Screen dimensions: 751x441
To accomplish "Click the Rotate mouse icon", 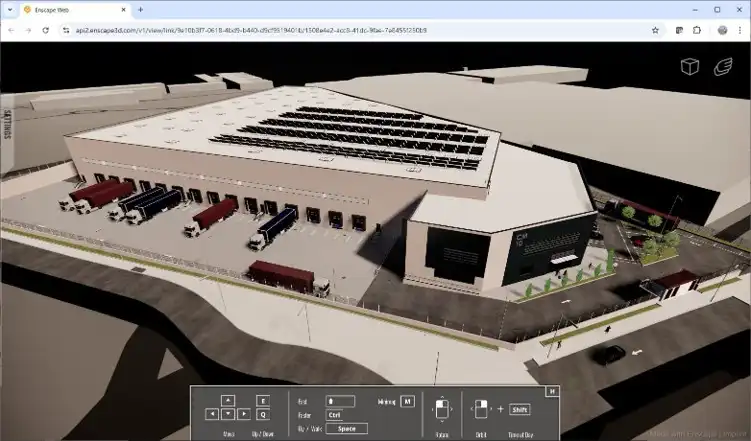I will point(442,410).
